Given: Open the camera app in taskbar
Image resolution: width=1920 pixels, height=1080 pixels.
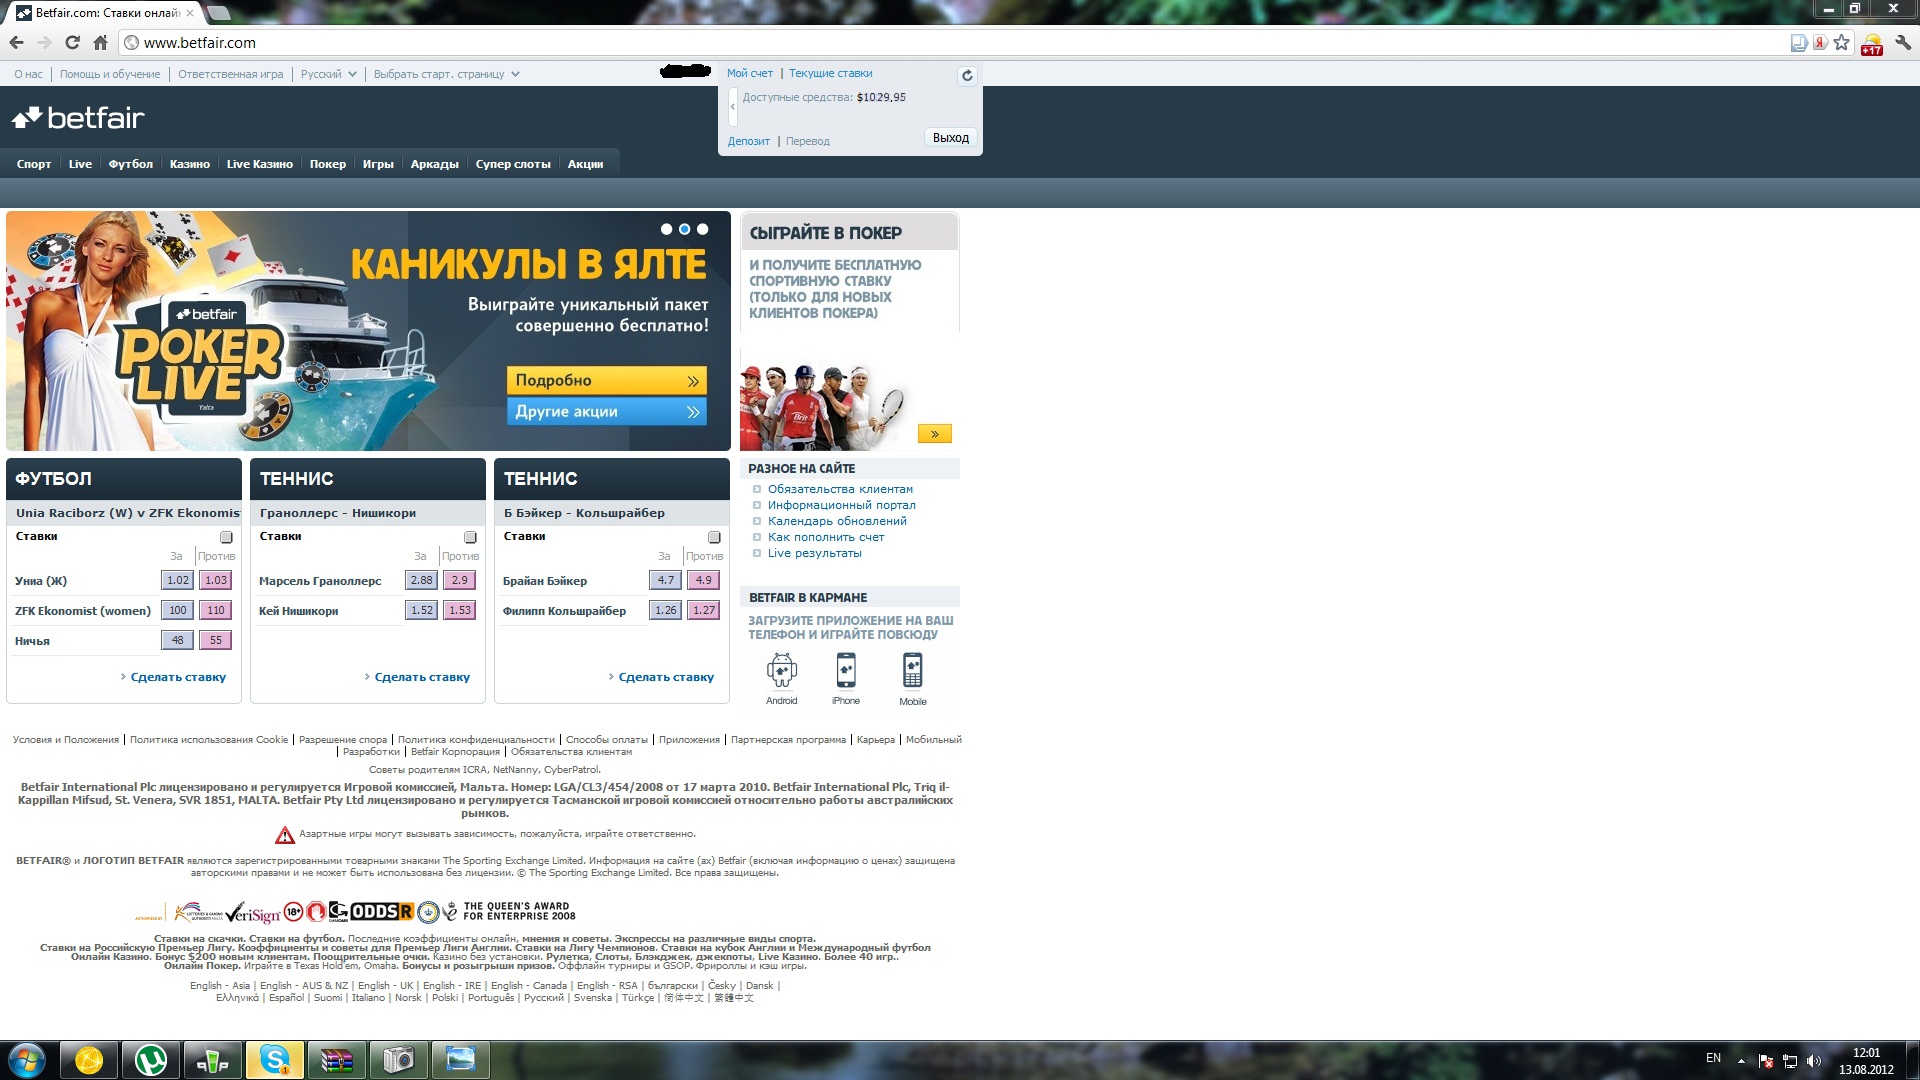Looking at the screenshot, I should (399, 1060).
